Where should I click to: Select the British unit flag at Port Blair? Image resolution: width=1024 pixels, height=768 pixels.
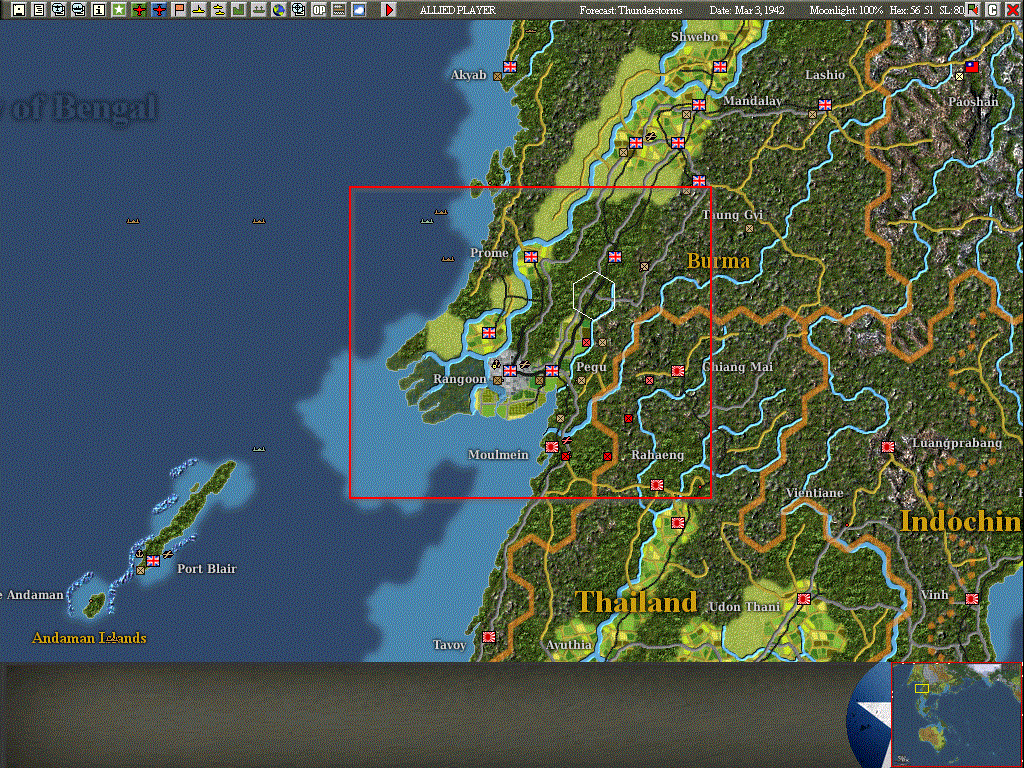coord(153,560)
